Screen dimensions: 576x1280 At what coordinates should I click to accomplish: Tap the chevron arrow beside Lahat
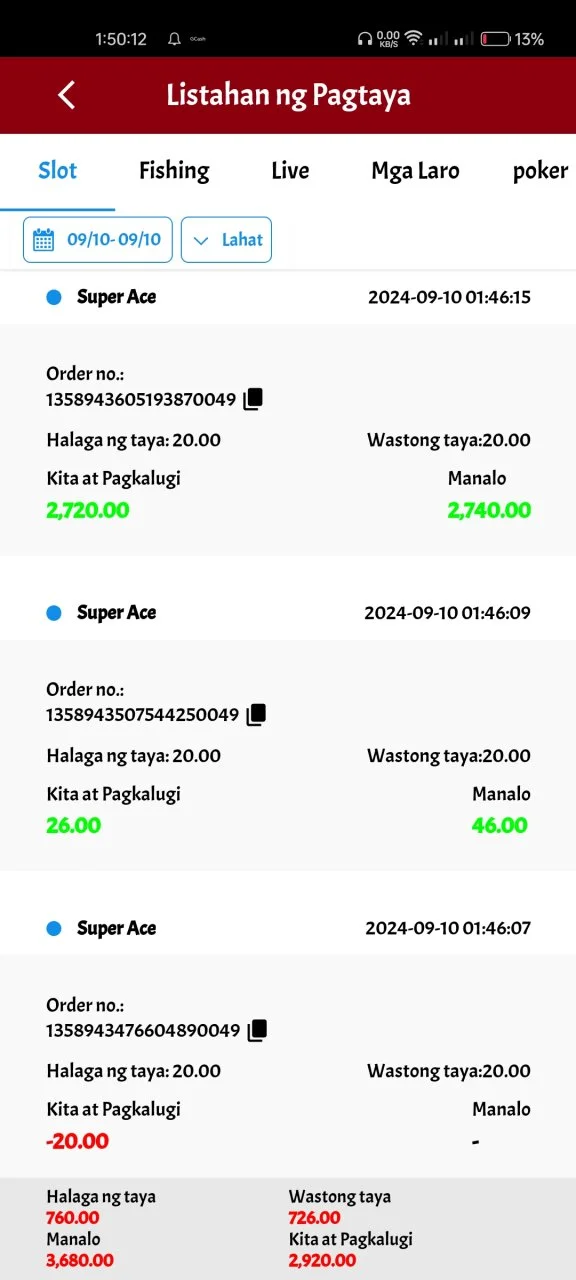(x=201, y=241)
